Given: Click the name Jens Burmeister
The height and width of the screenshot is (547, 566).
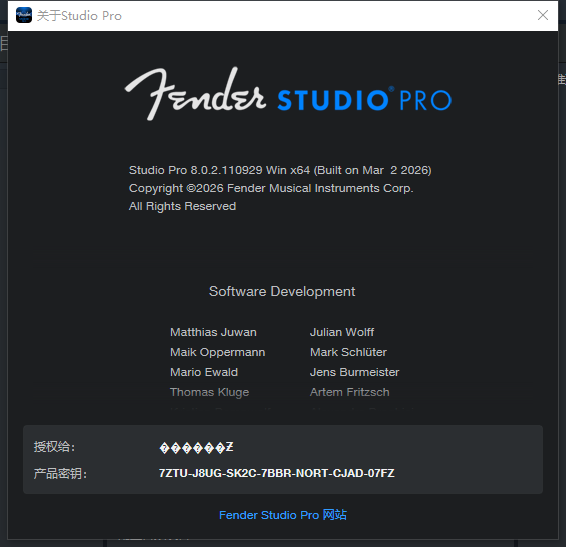Looking at the screenshot, I should (354, 372).
